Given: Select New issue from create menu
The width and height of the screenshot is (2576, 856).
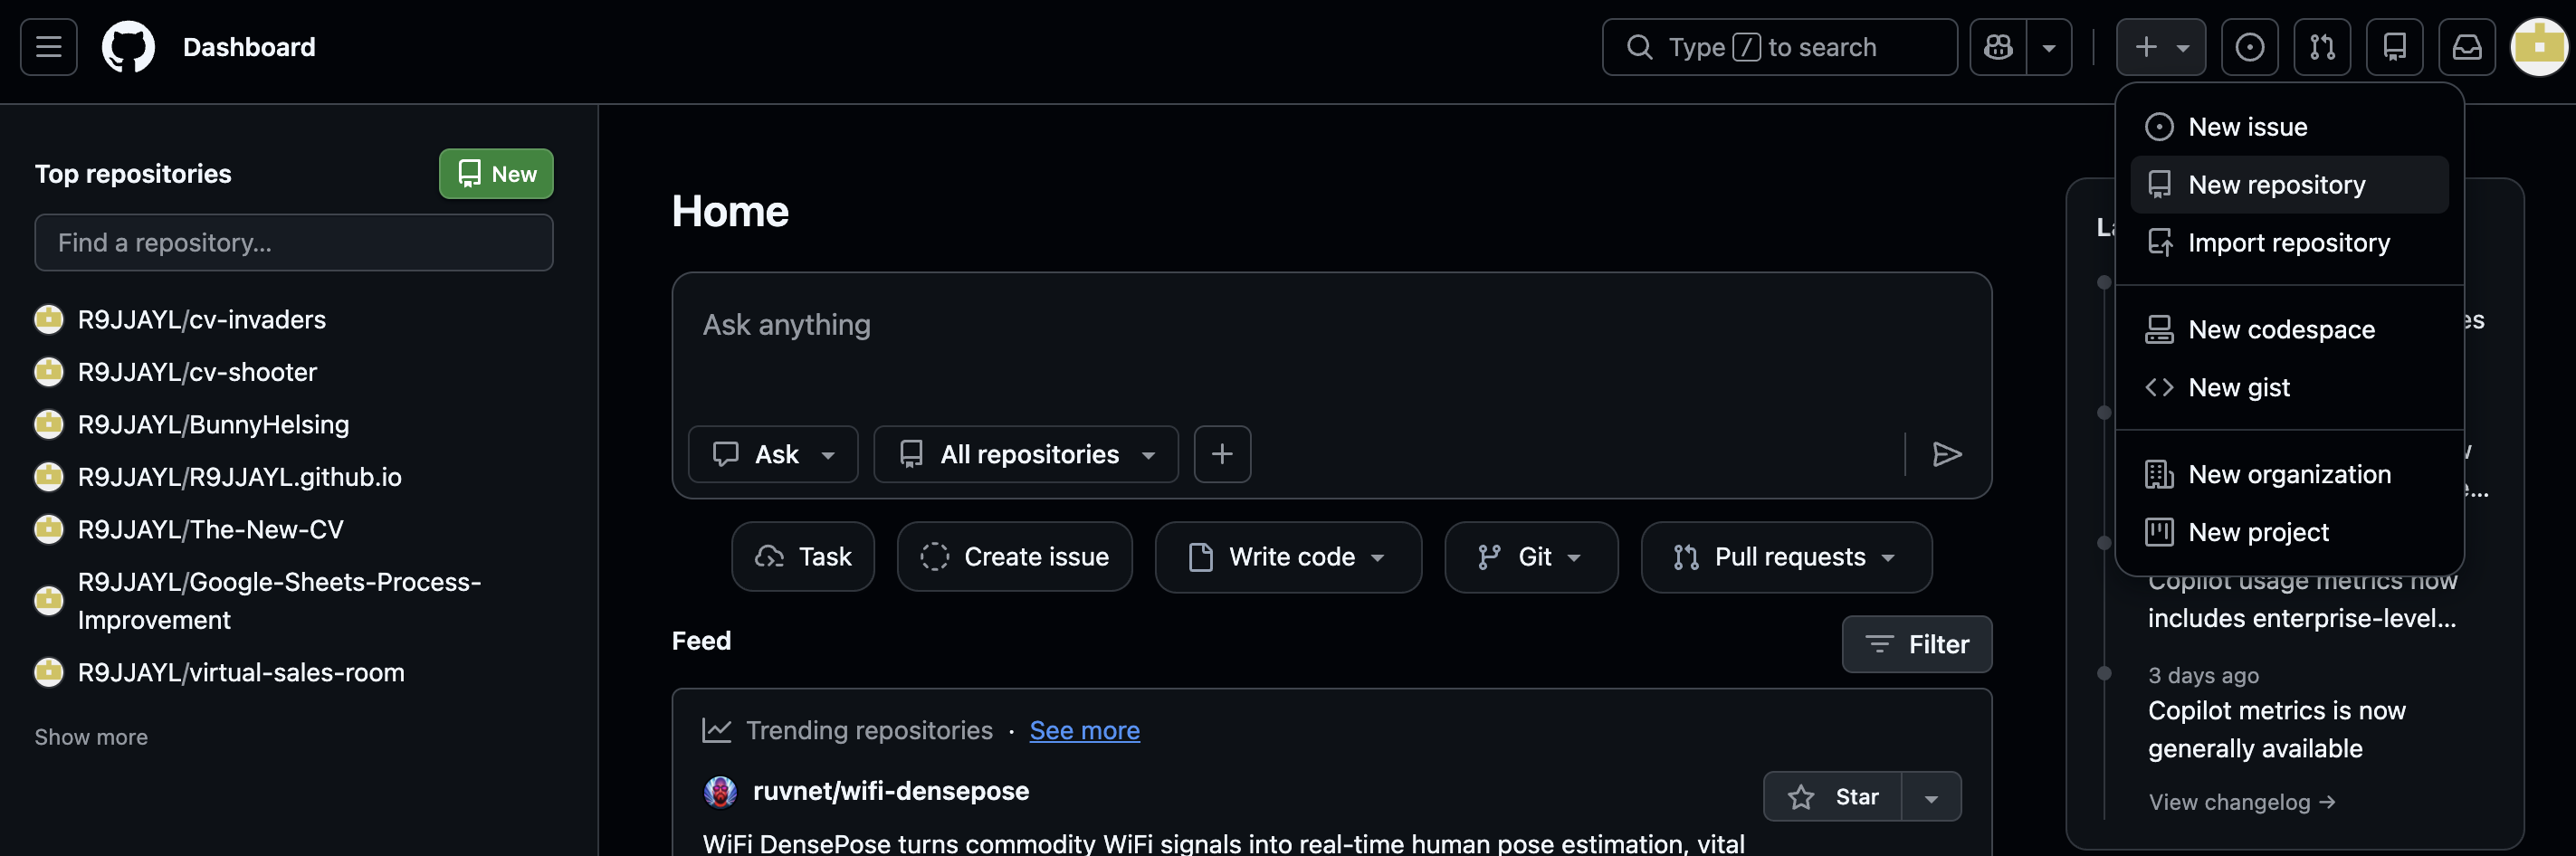Looking at the screenshot, I should (2289, 127).
